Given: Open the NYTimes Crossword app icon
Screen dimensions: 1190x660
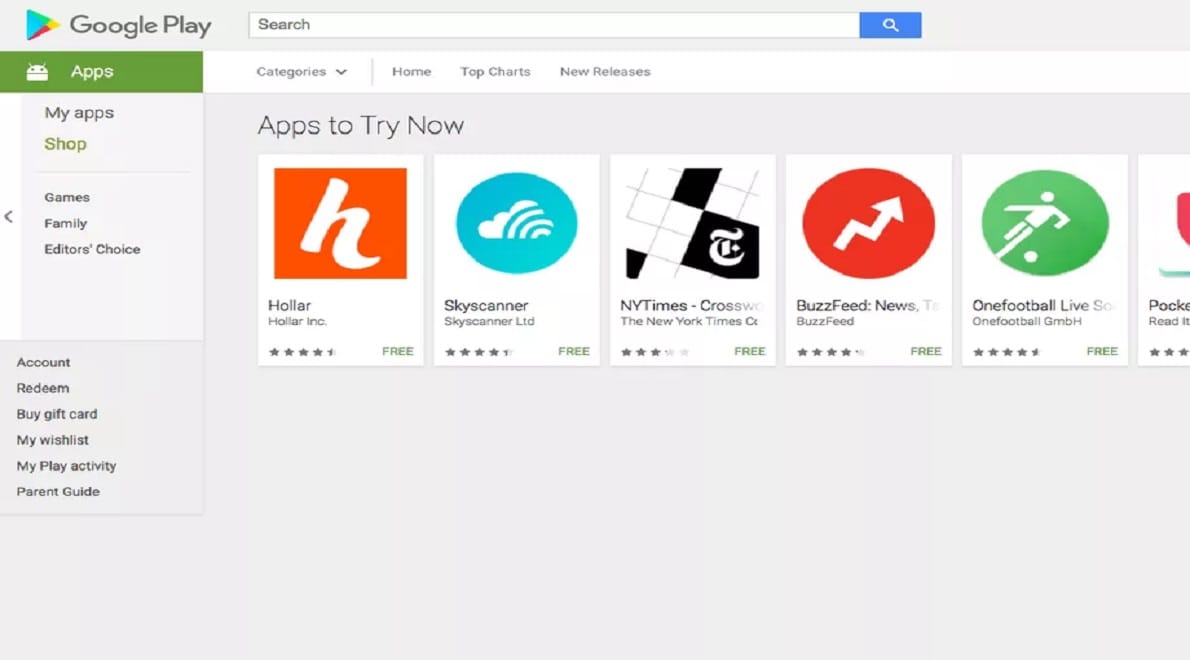Looking at the screenshot, I should click(692, 224).
